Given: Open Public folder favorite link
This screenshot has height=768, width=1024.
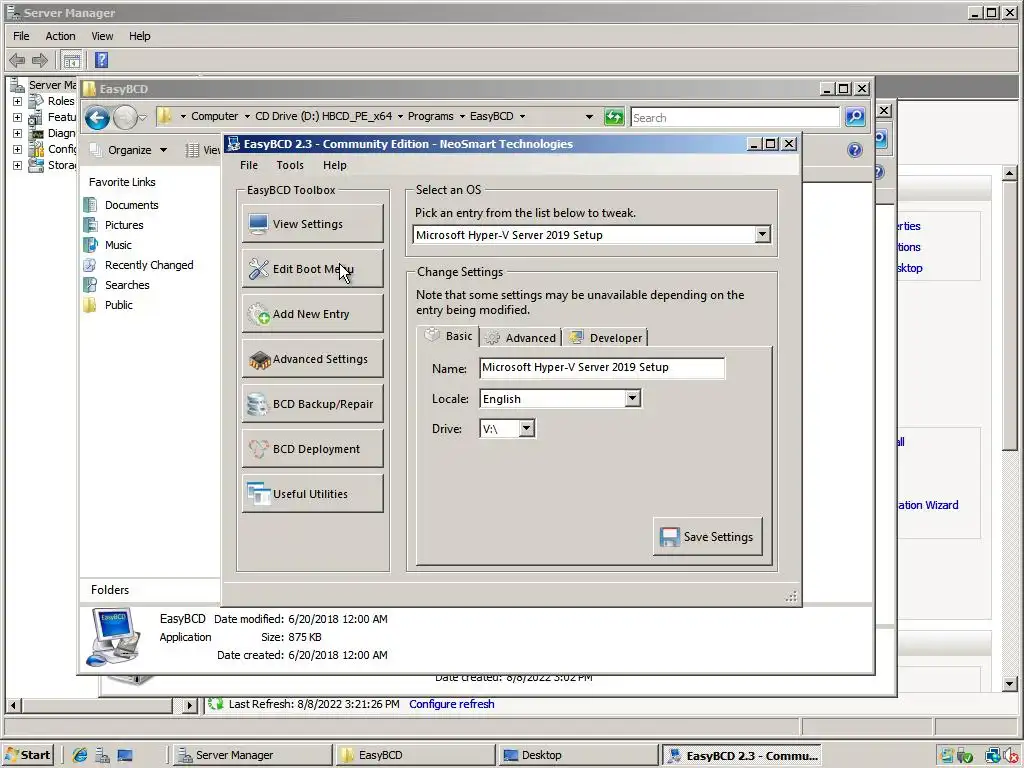Looking at the screenshot, I should 118,305.
